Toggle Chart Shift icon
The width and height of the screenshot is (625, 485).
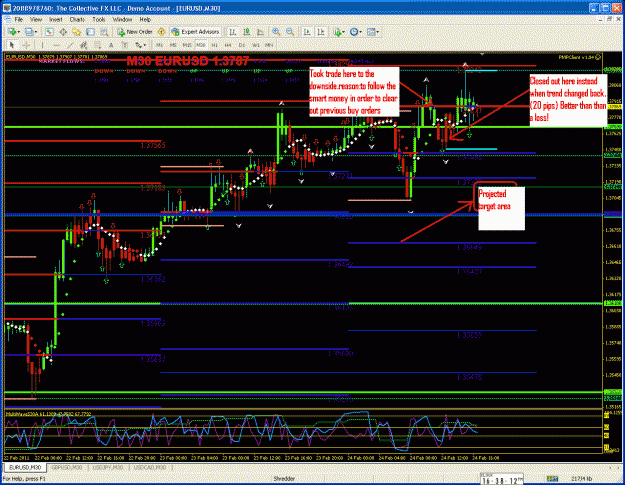(321, 32)
